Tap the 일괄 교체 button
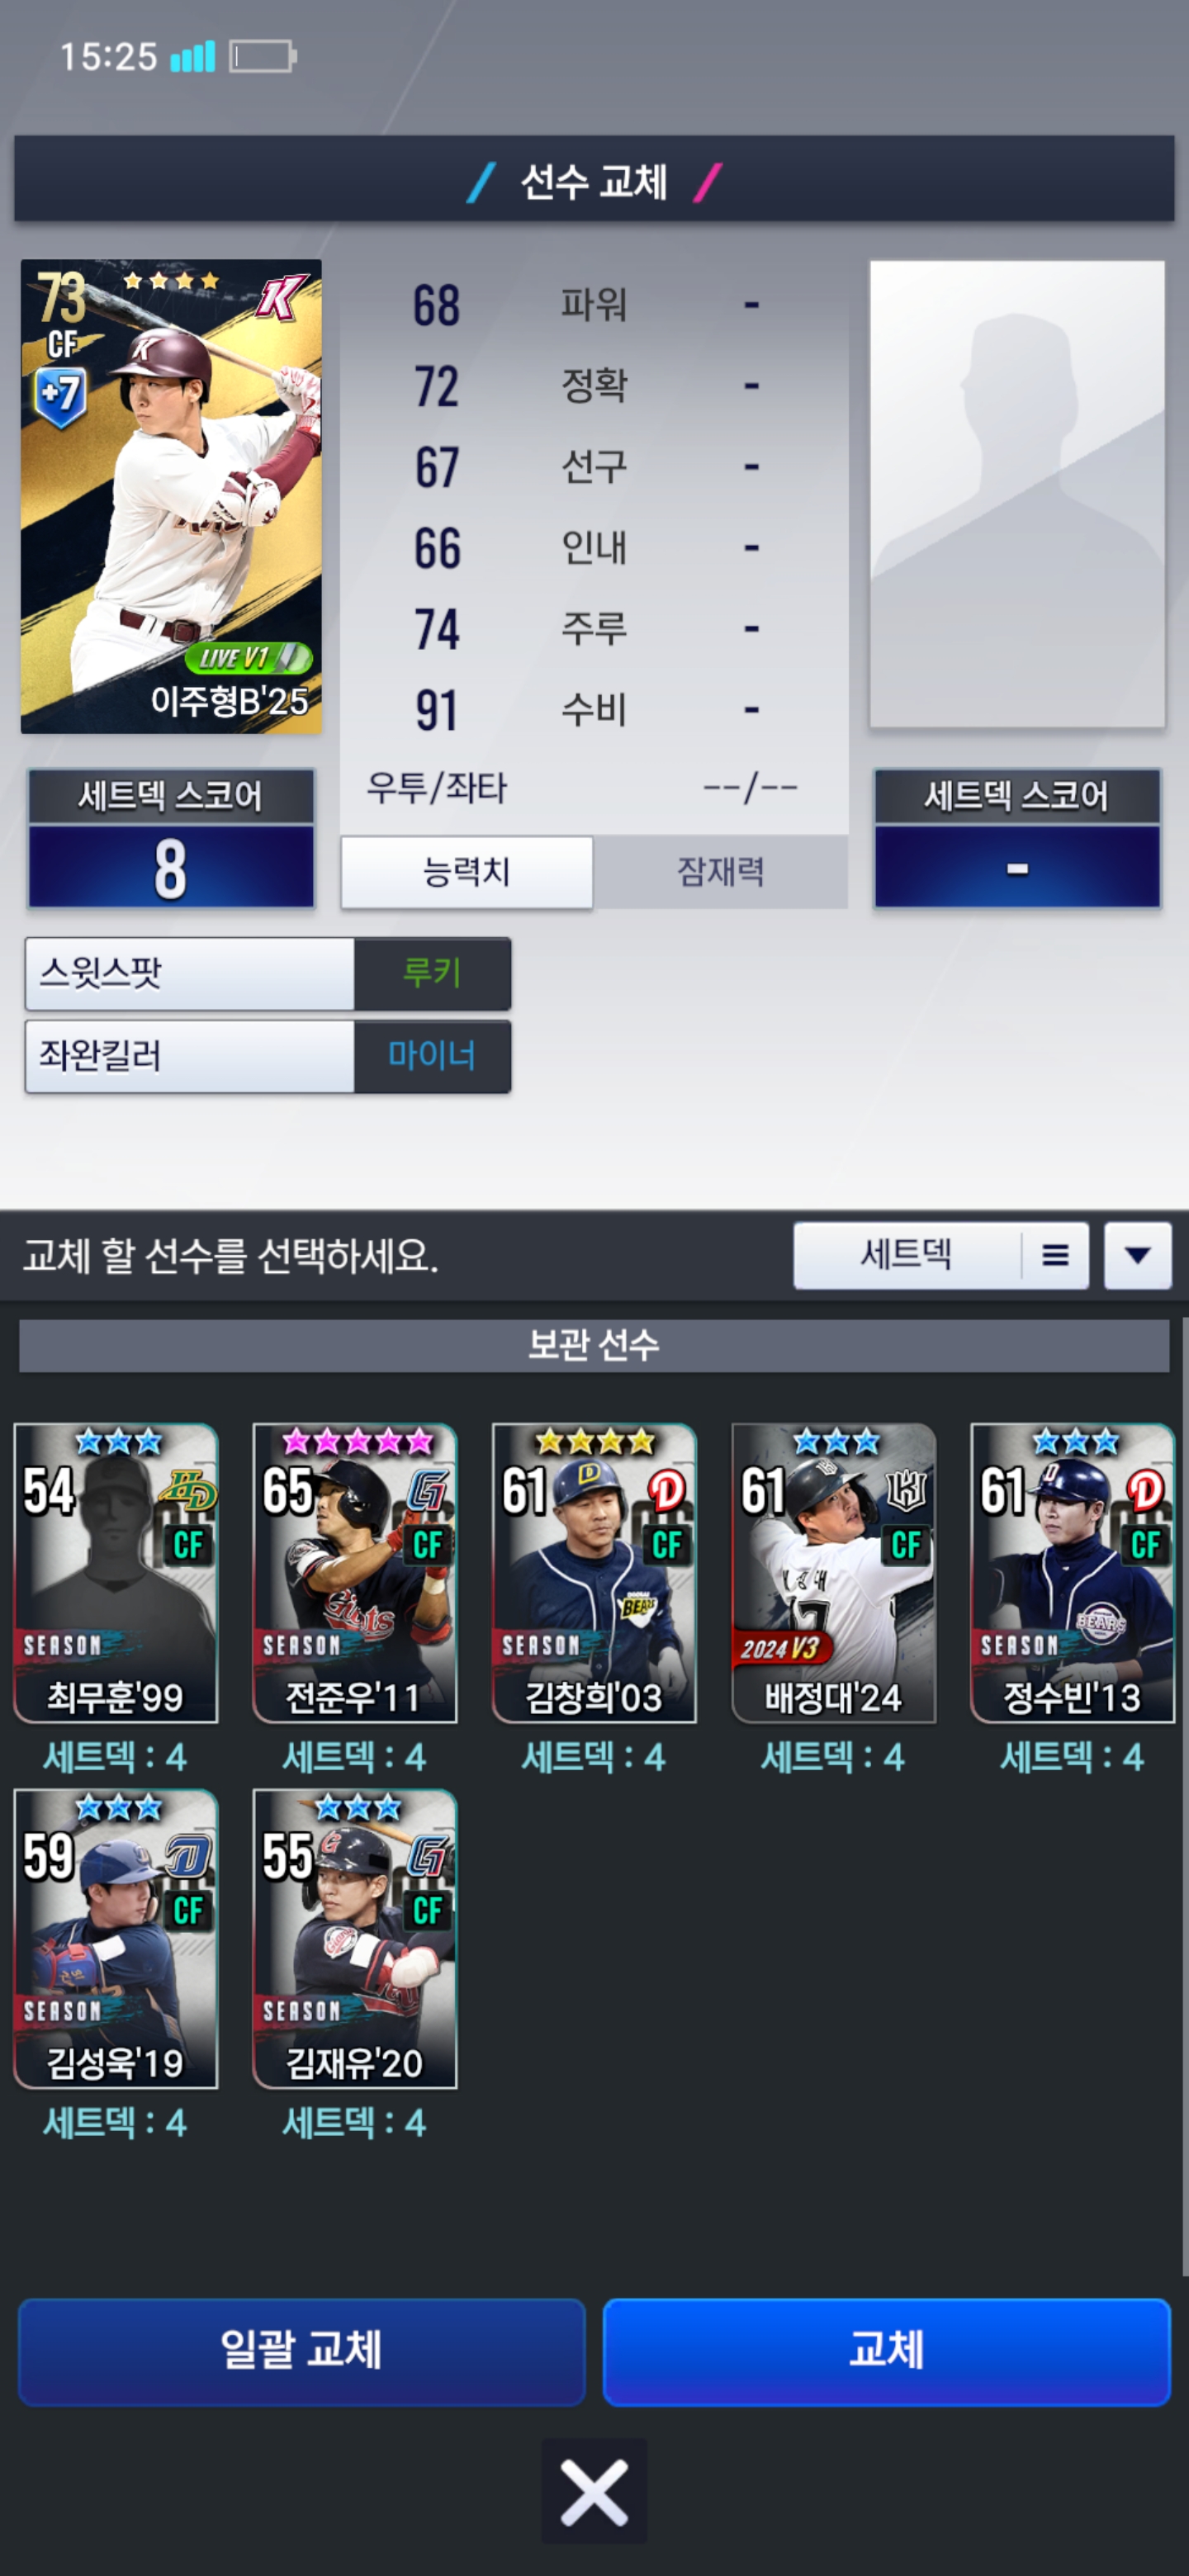 coord(301,2351)
